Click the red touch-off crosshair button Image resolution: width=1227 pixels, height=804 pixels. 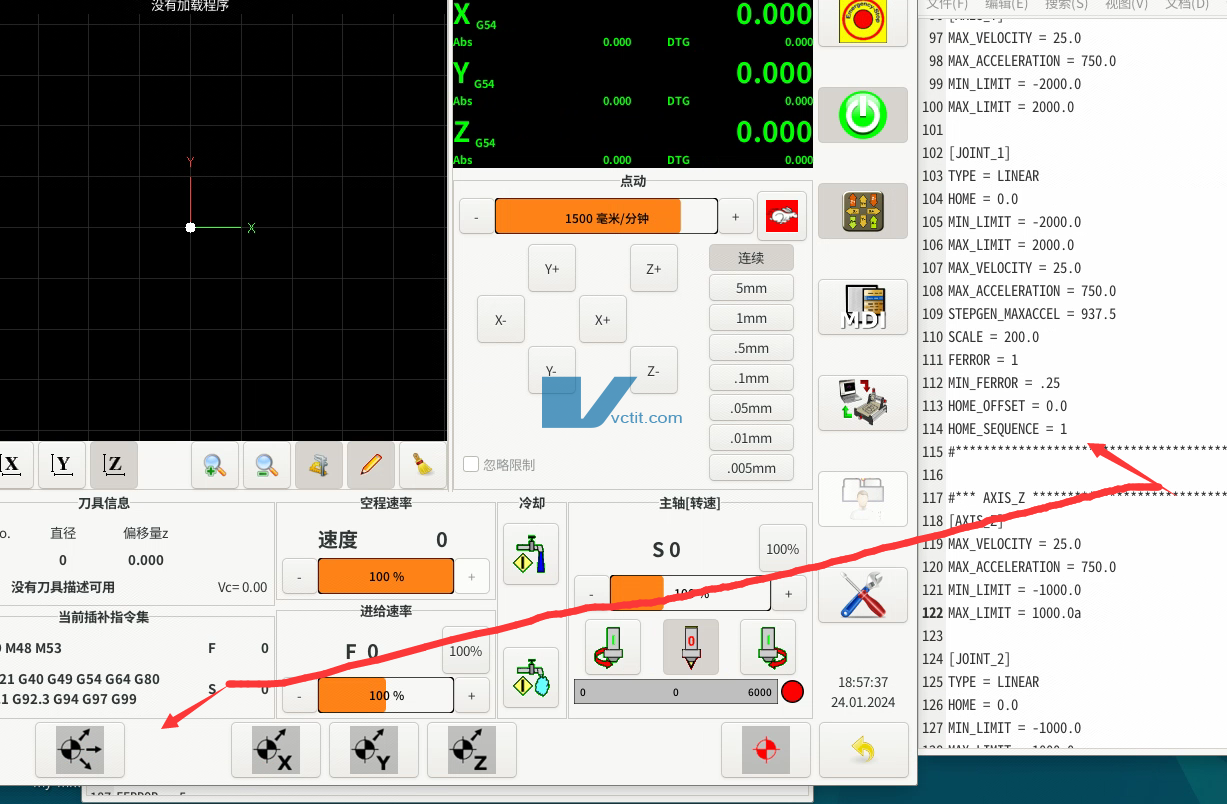point(766,750)
